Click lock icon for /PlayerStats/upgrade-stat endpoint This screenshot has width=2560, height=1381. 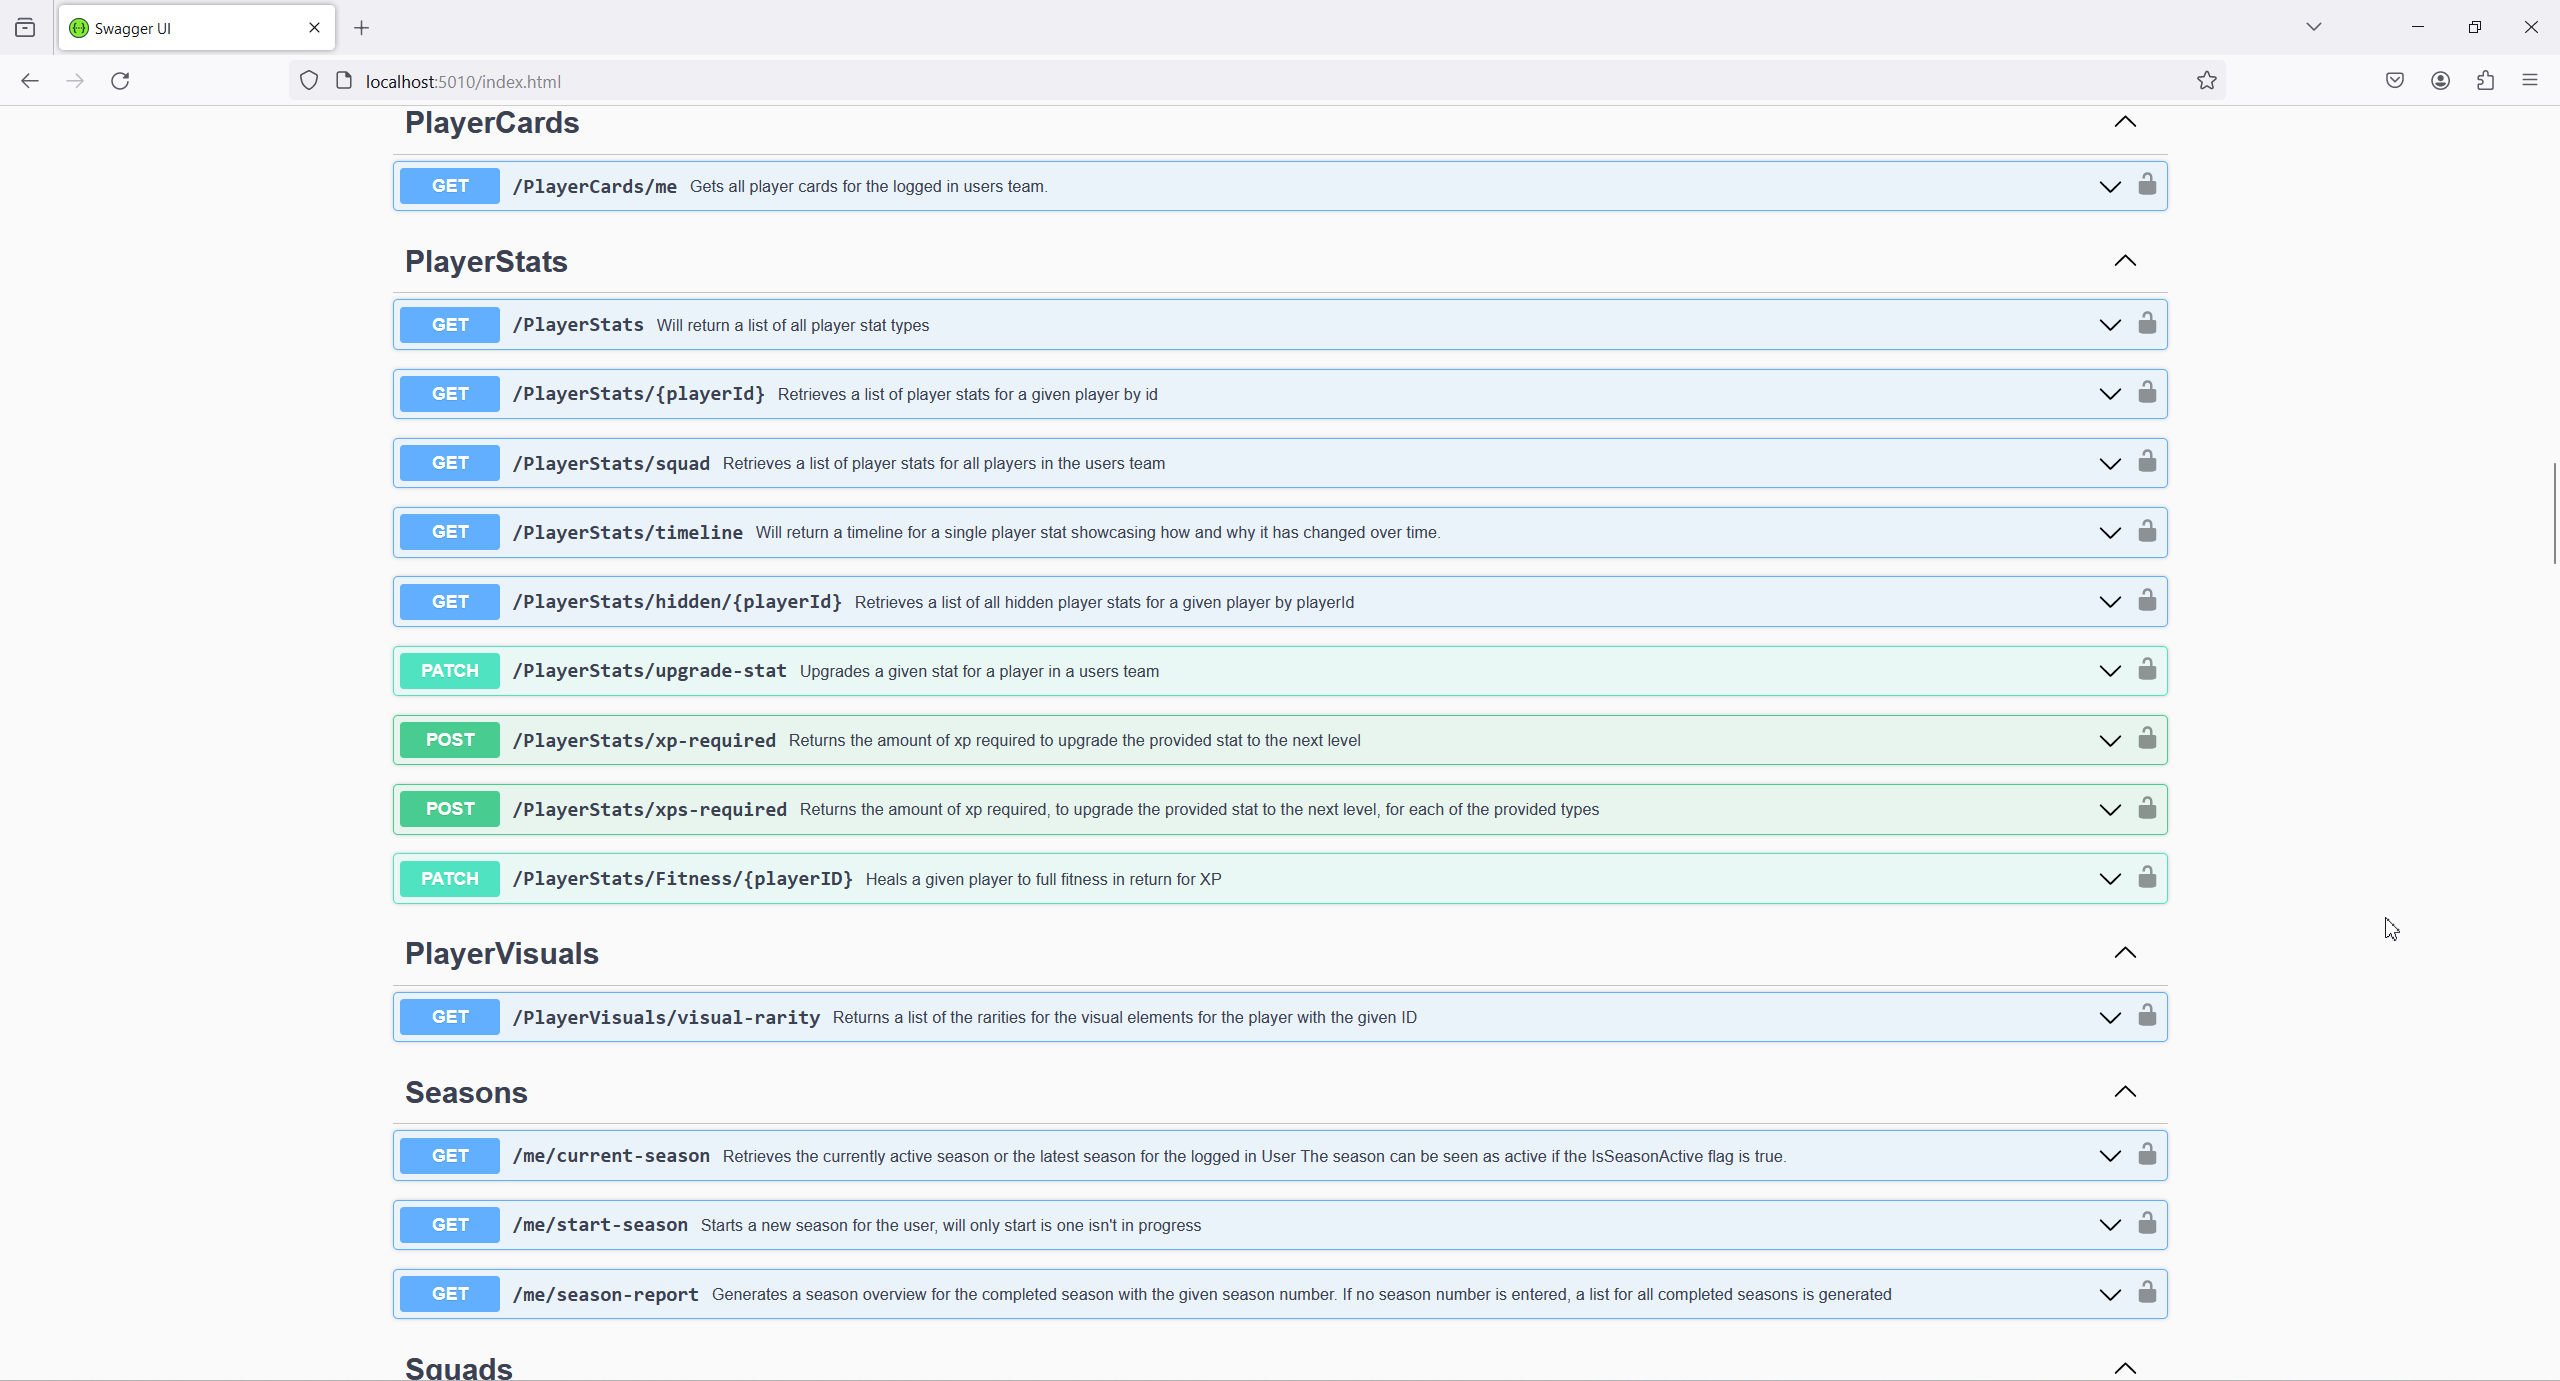pyautogui.click(x=2146, y=670)
